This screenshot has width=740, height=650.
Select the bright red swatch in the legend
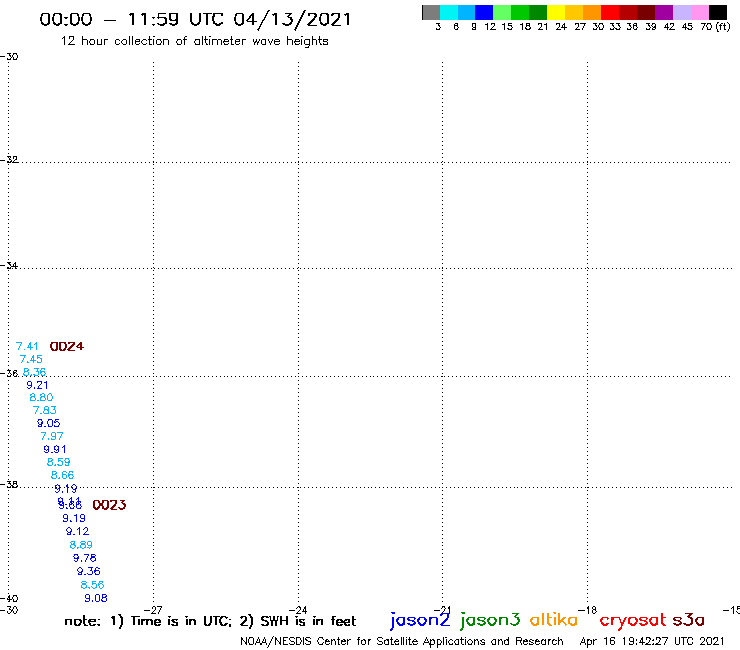tap(610, 12)
